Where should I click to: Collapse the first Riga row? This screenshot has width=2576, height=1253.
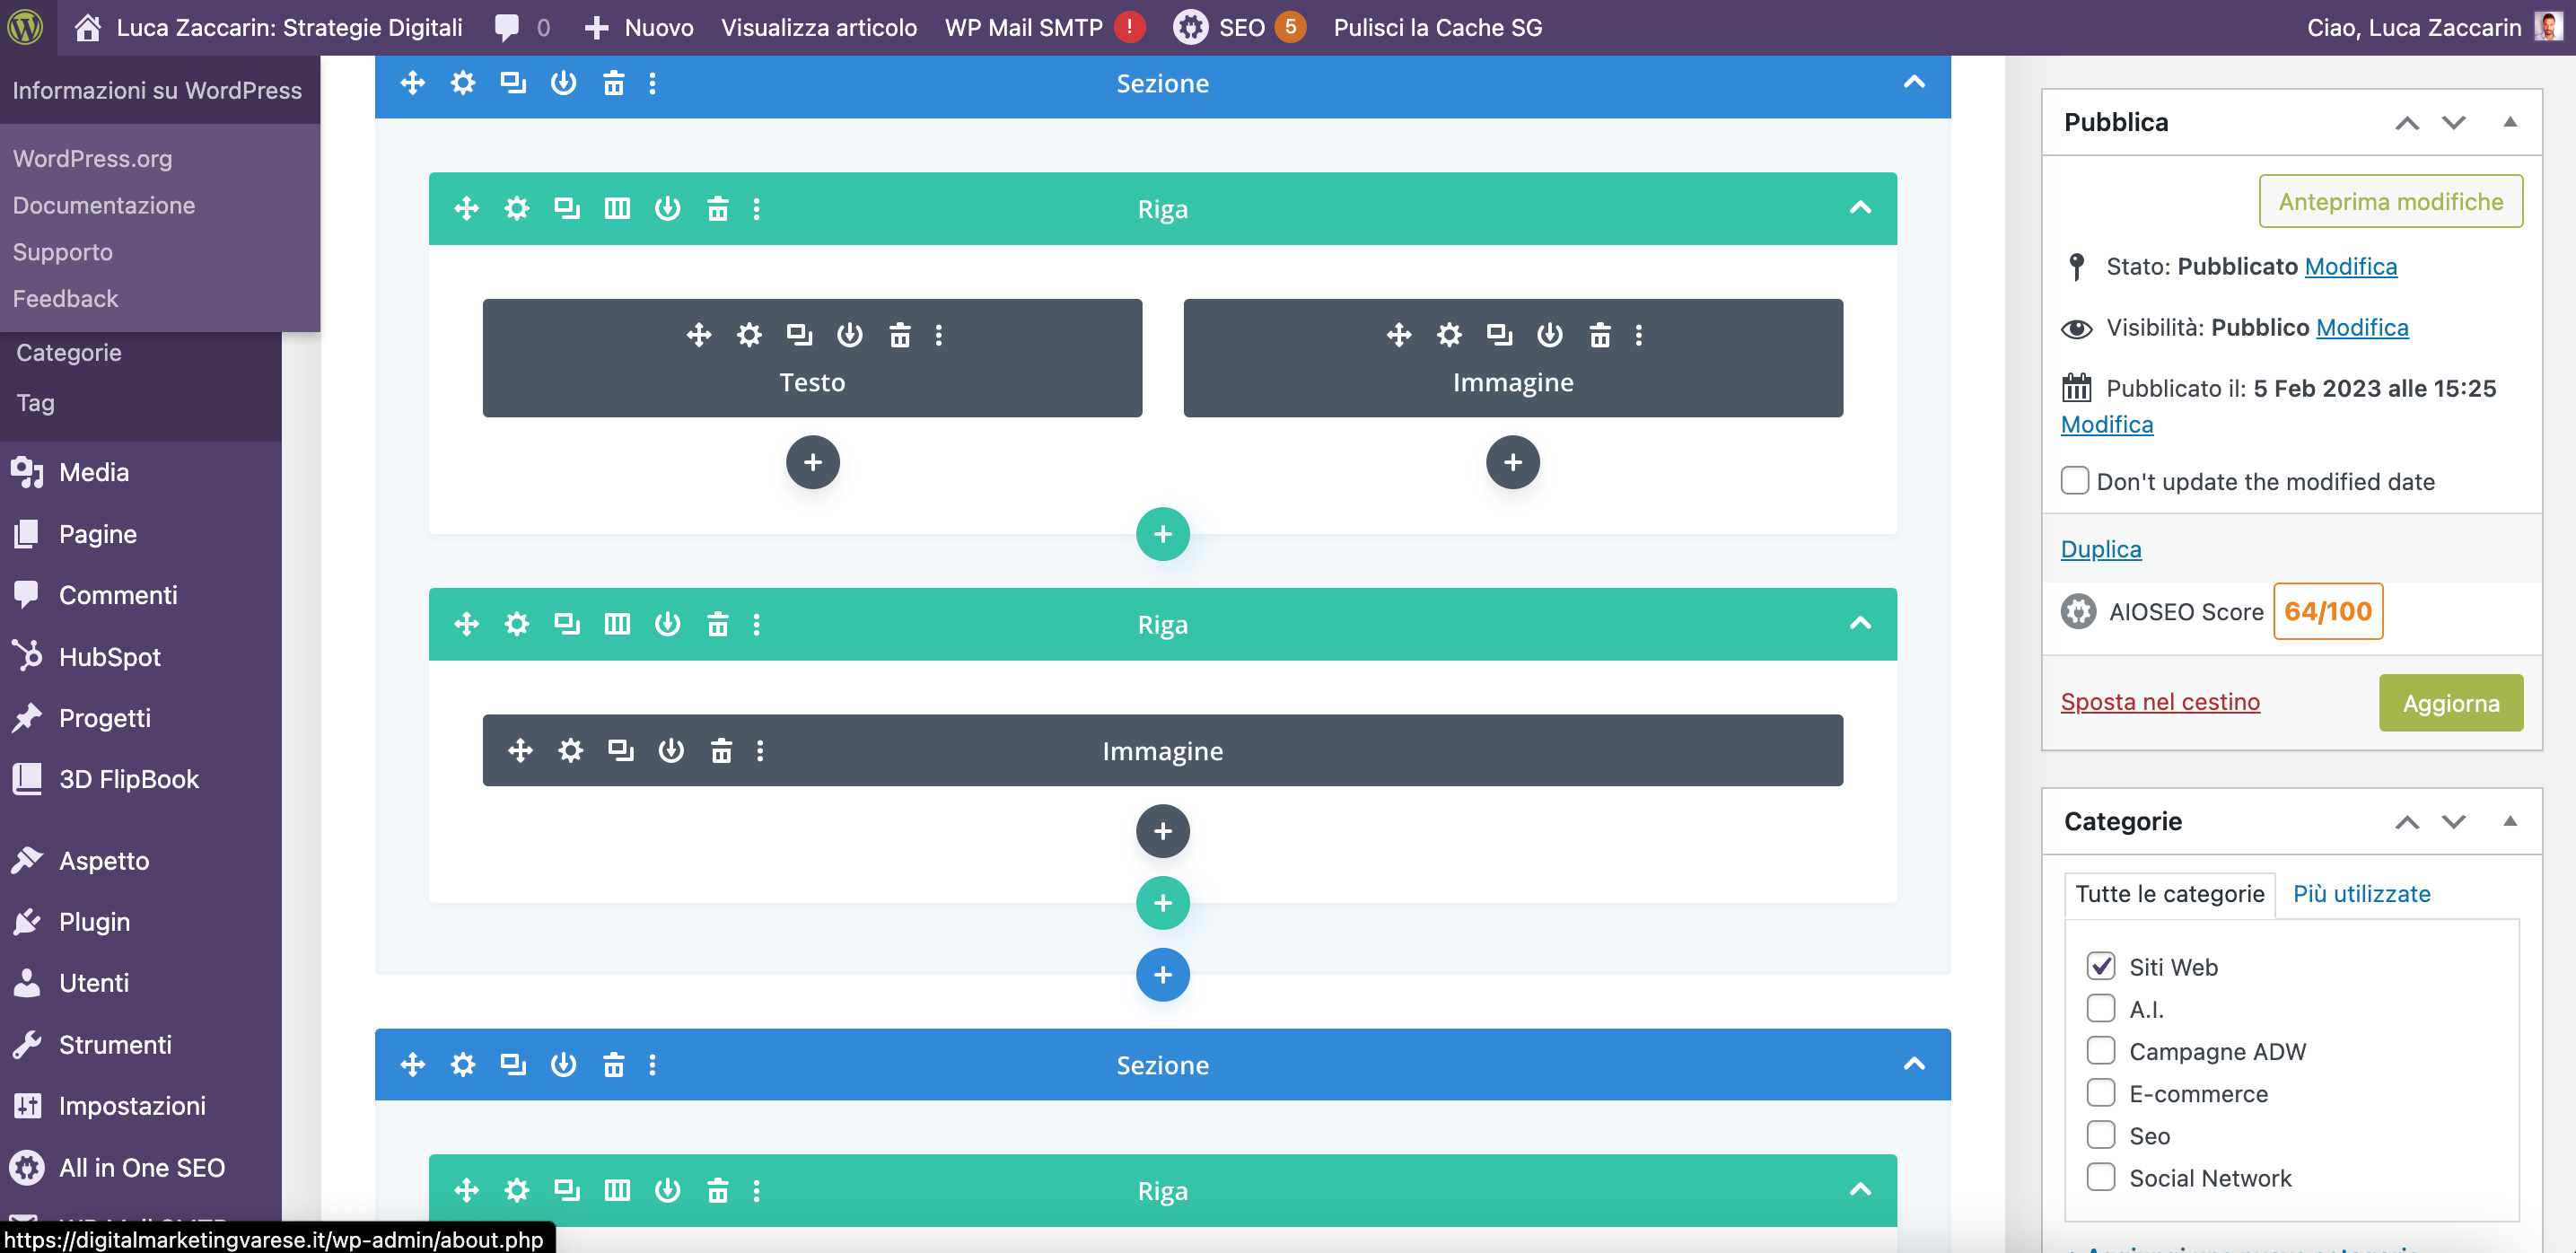pos(1861,208)
